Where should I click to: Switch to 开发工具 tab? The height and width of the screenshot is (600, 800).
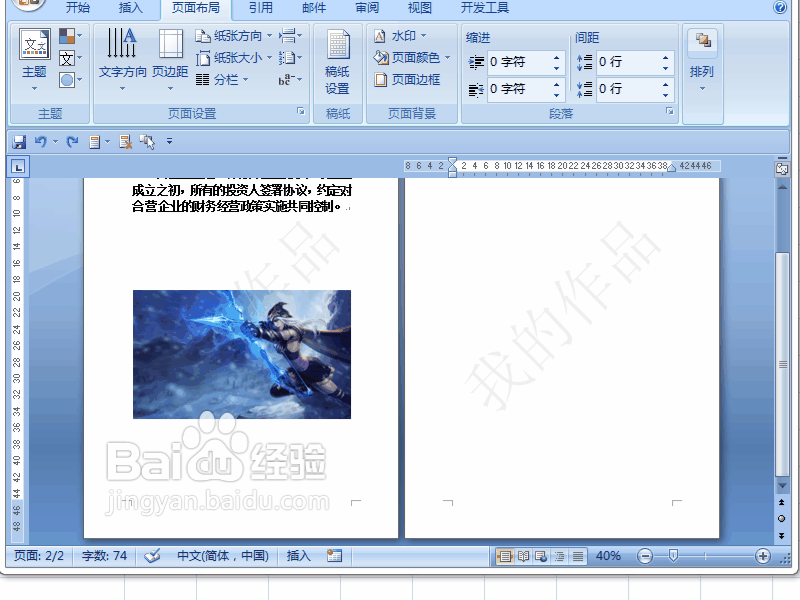[485, 8]
